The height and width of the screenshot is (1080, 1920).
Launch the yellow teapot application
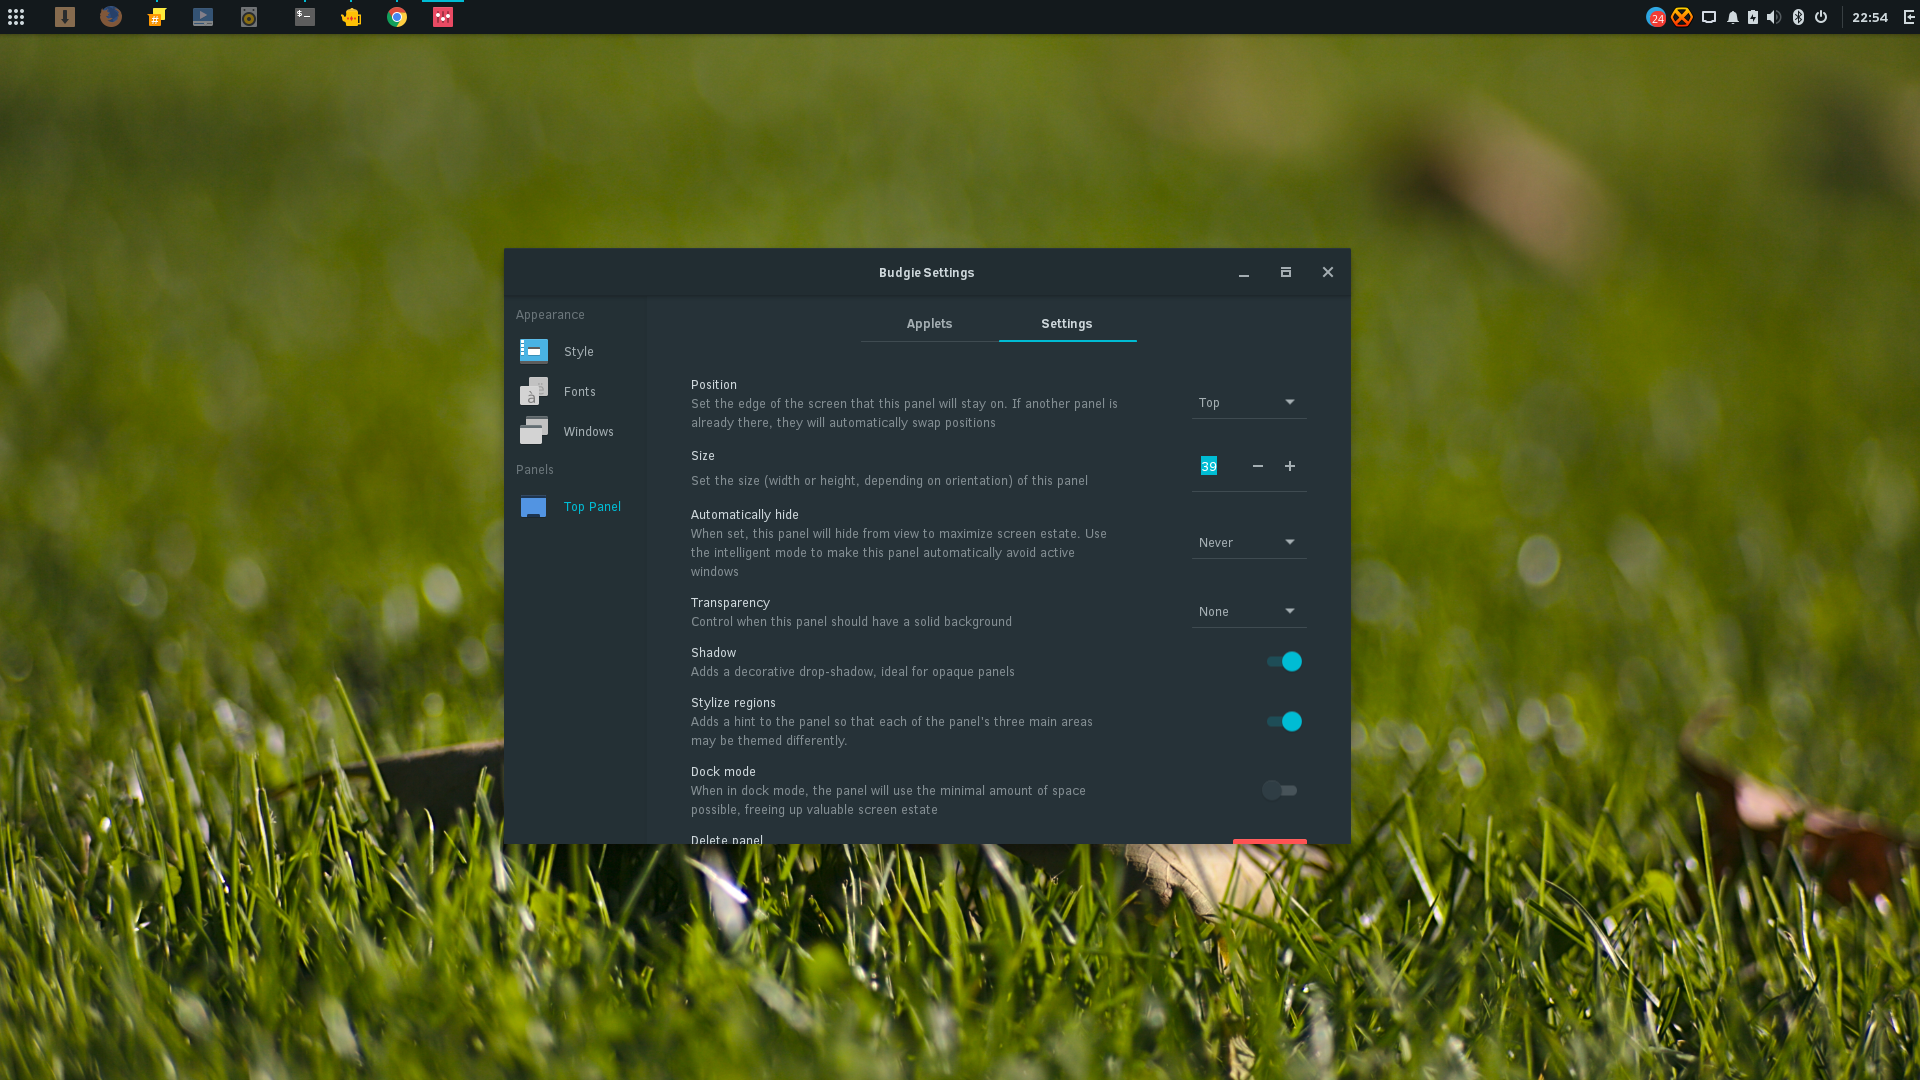point(351,17)
